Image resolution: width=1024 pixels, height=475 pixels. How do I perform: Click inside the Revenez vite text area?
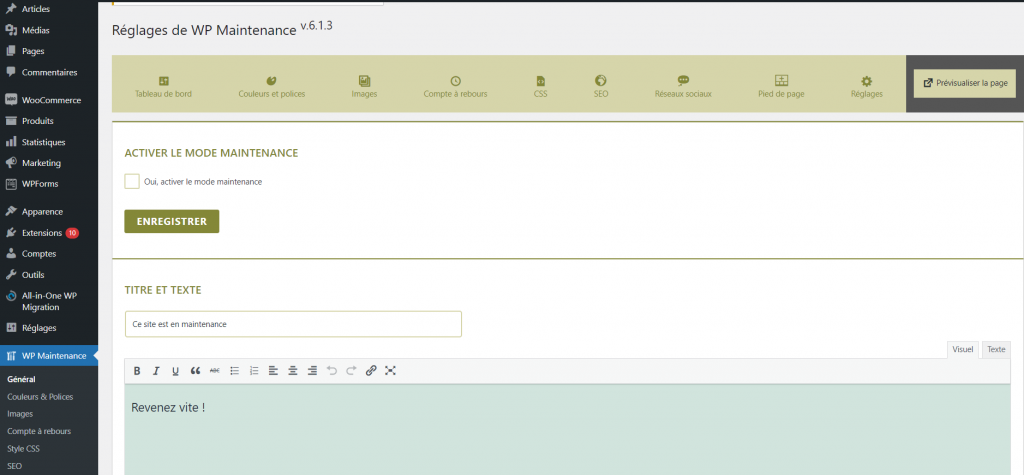pyautogui.click(x=568, y=429)
